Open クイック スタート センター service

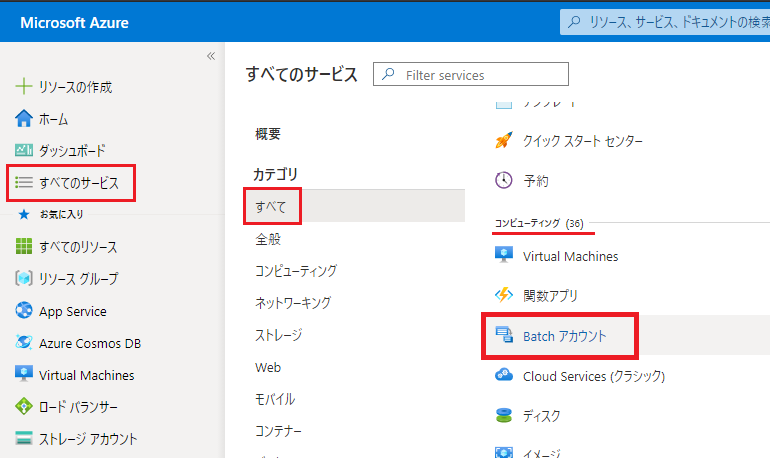(582, 141)
